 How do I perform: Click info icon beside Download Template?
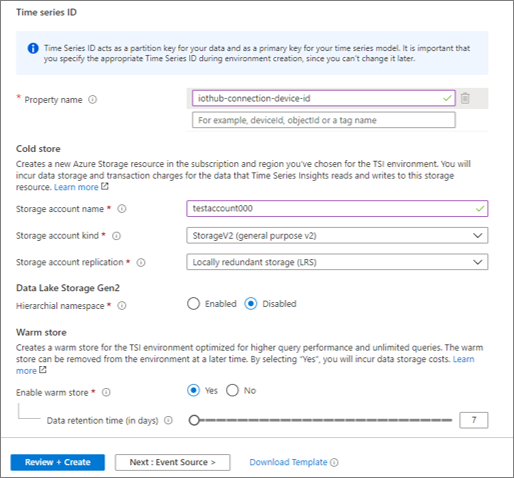(x=334, y=462)
